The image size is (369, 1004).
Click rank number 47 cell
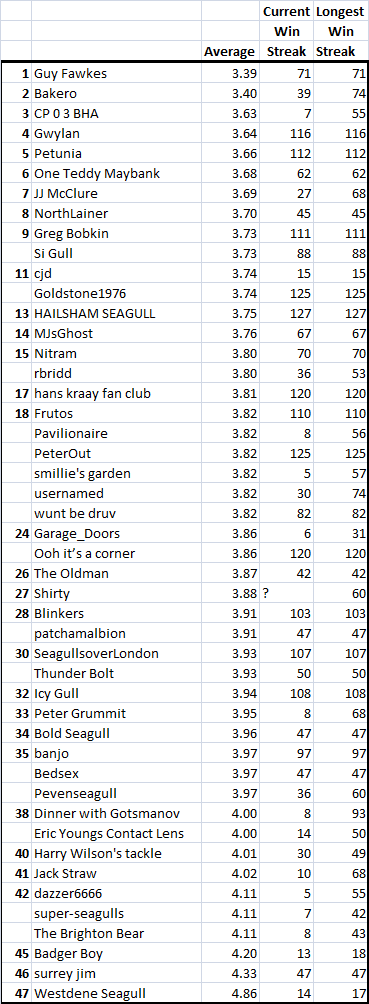(x=16, y=994)
